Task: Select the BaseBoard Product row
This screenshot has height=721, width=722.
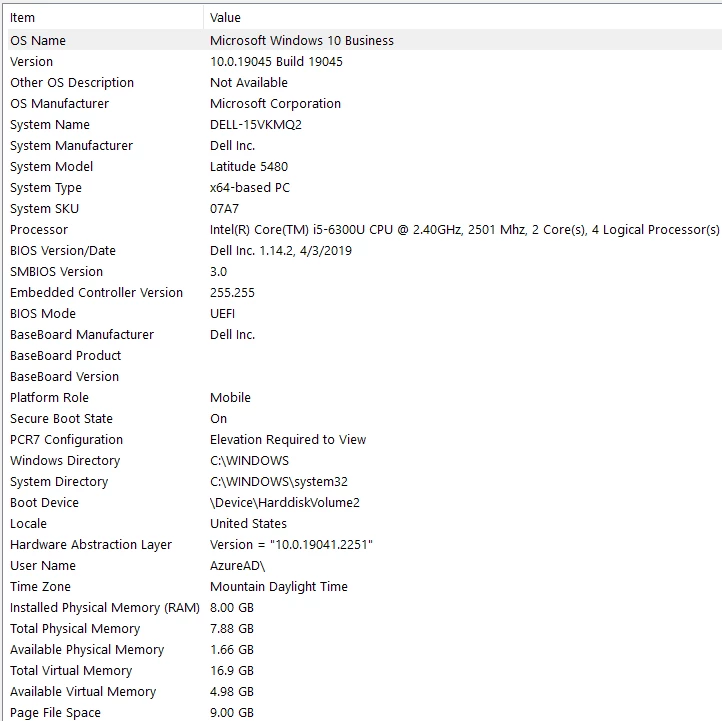Action: coord(65,356)
